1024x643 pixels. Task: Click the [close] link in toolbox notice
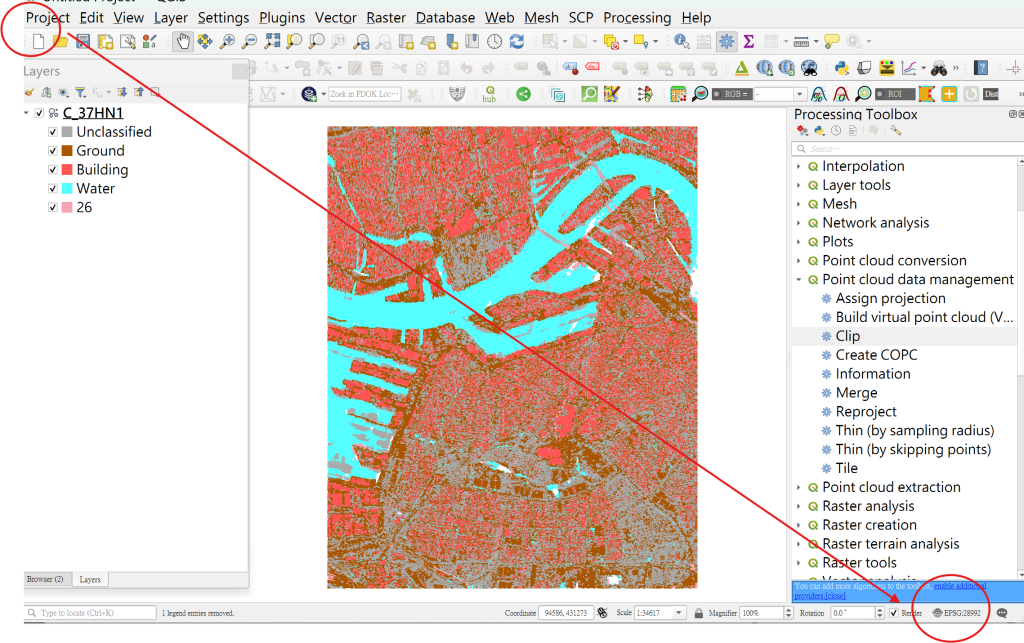(835, 596)
